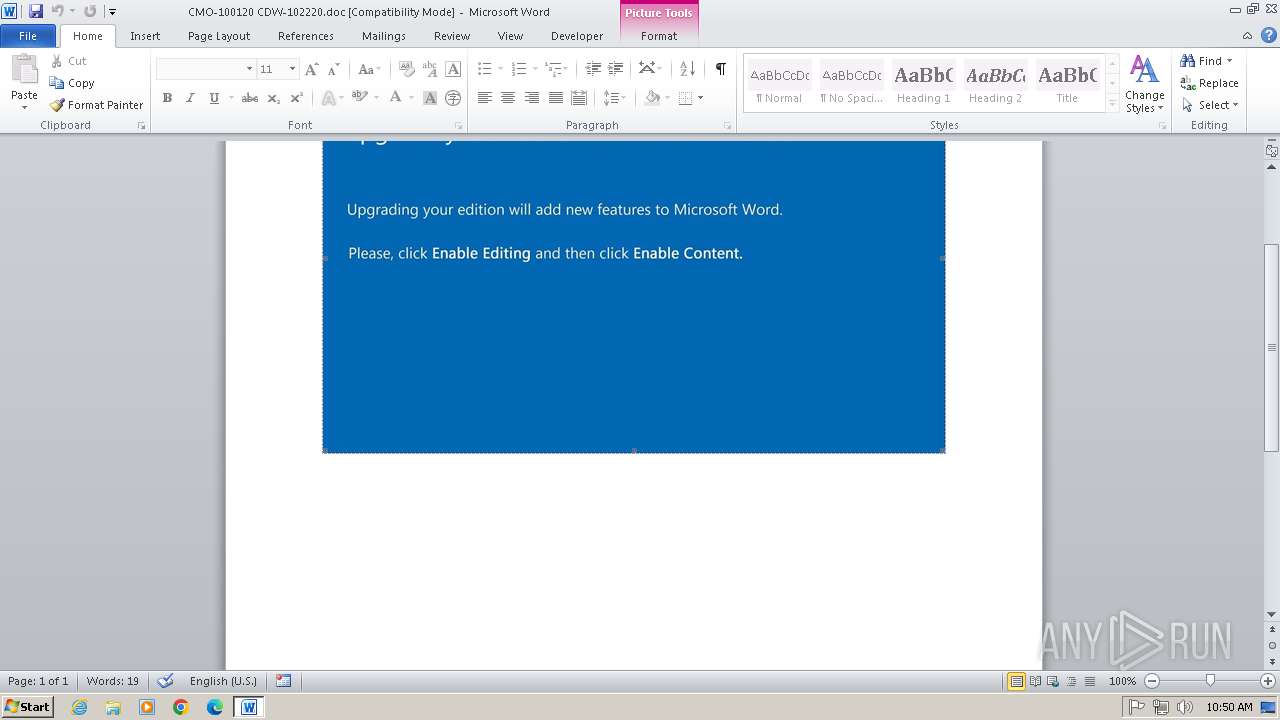Apply the No Spacing style
Screen dimensions: 1280x720
pyautogui.click(x=851, y=84)
